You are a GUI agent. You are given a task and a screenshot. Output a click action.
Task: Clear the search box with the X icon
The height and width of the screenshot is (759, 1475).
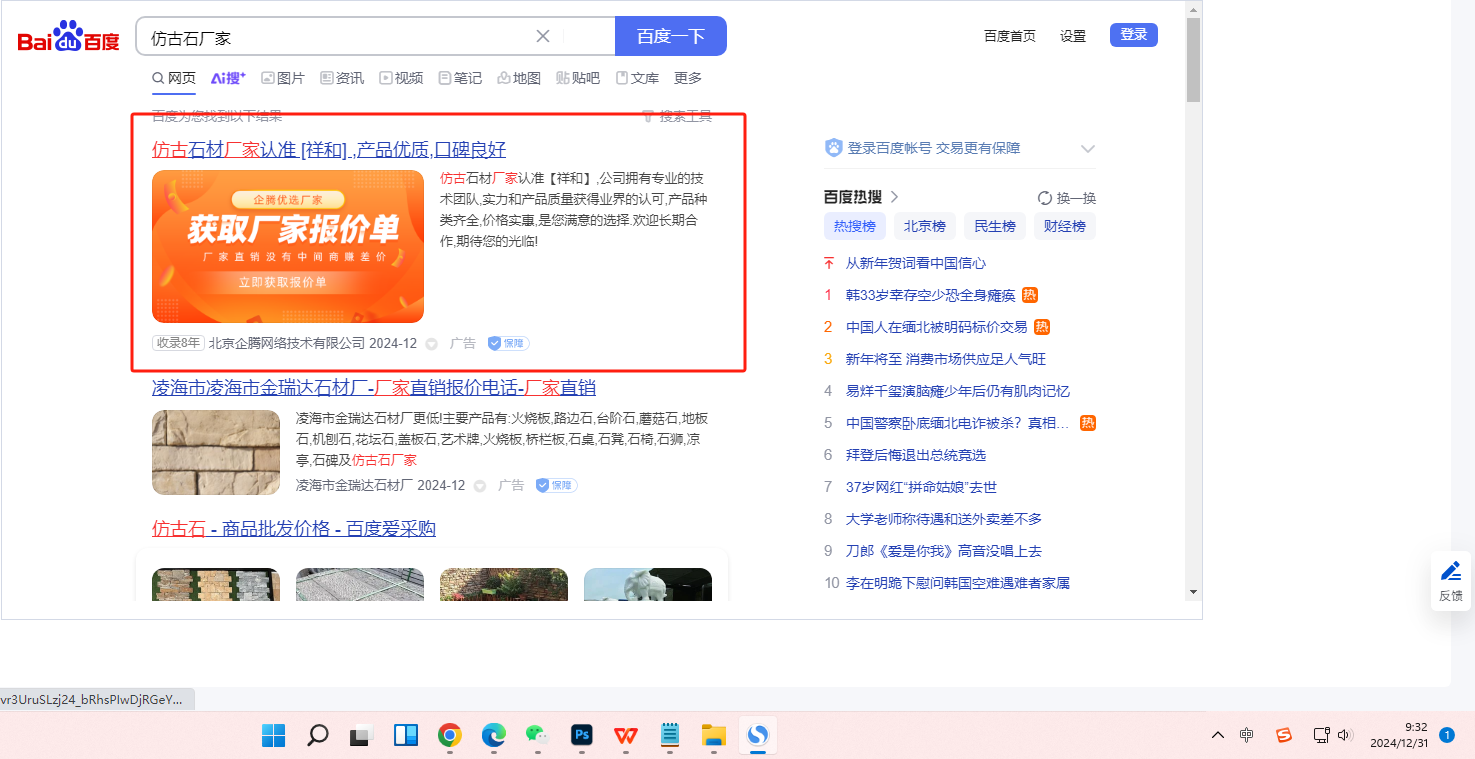click(543, 36)
